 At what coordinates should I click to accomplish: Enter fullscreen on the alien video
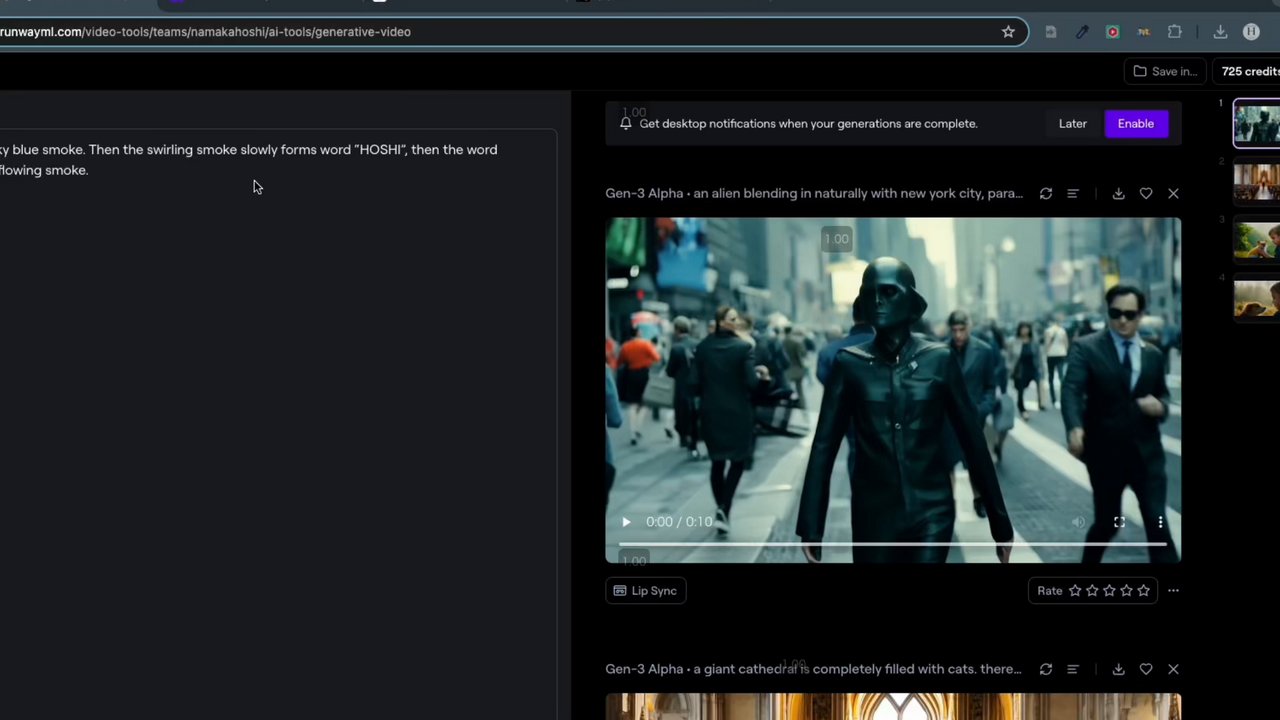1119,522
